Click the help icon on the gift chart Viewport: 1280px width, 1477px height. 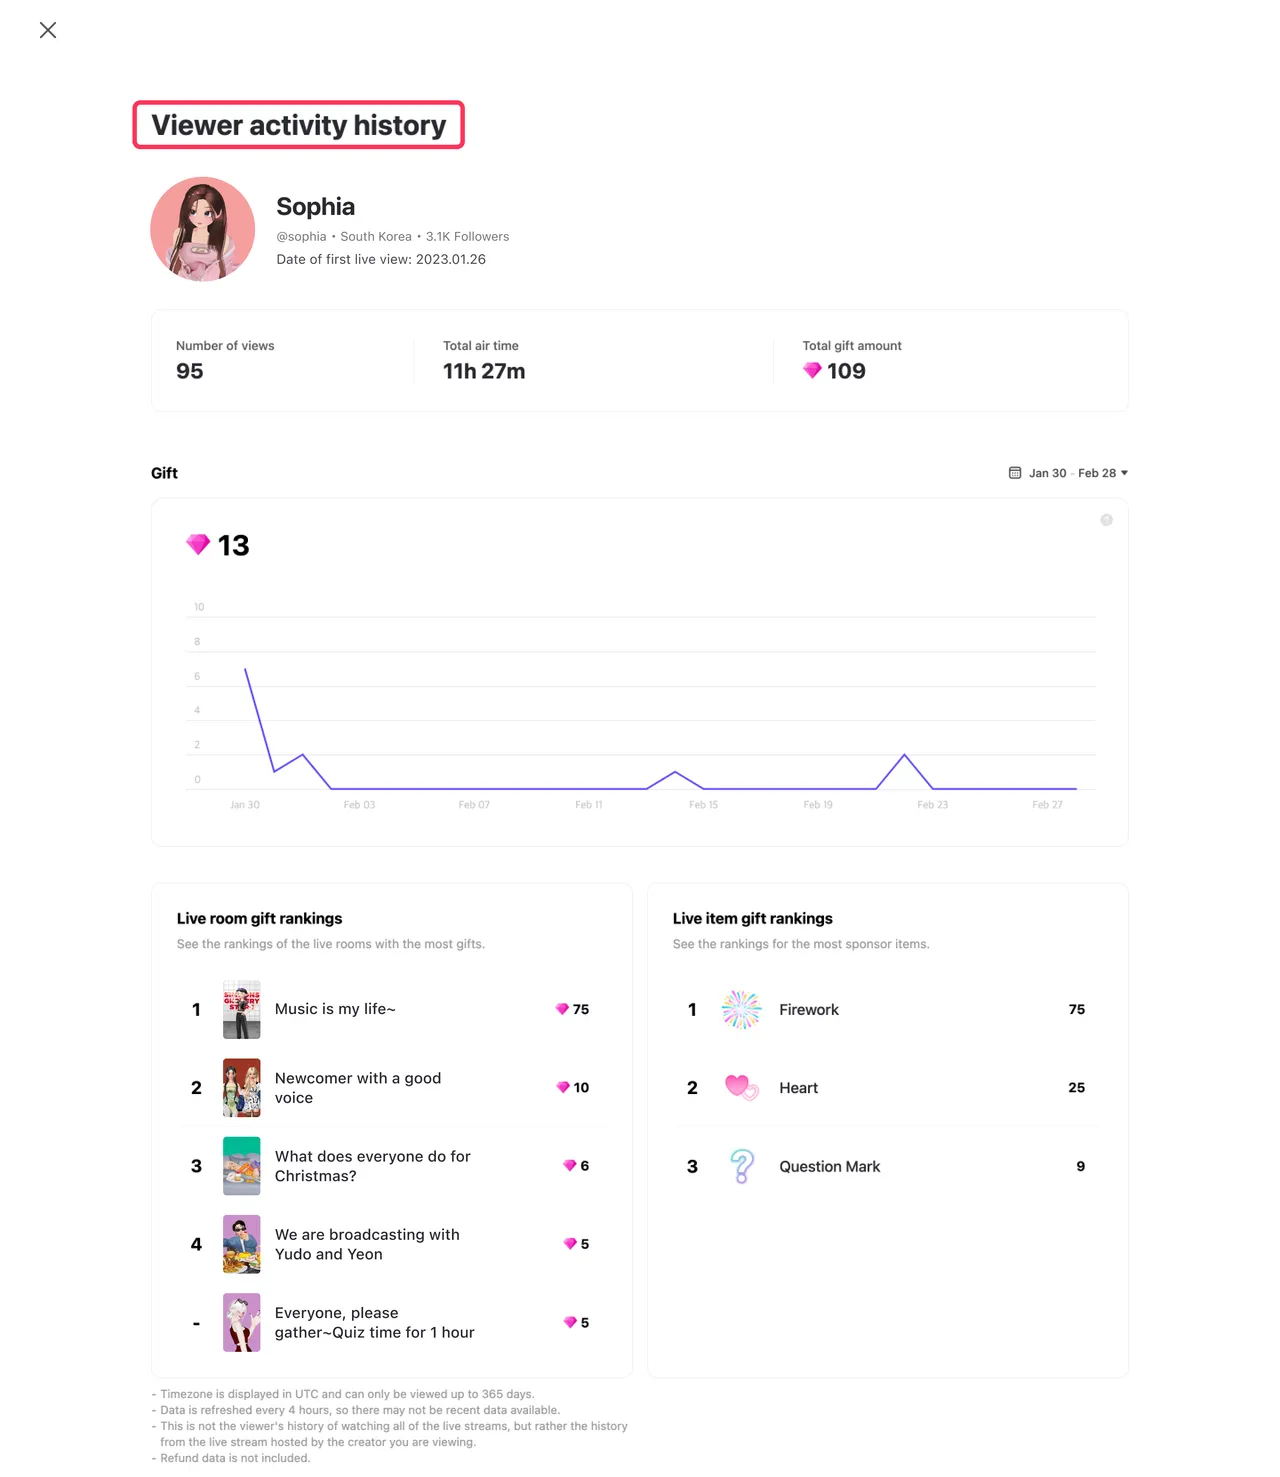click(1106, 520)
